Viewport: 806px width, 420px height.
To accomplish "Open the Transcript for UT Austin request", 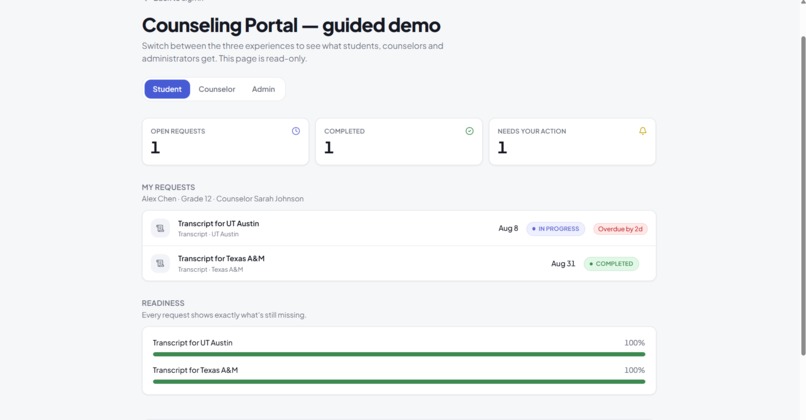I will point(399,228).
